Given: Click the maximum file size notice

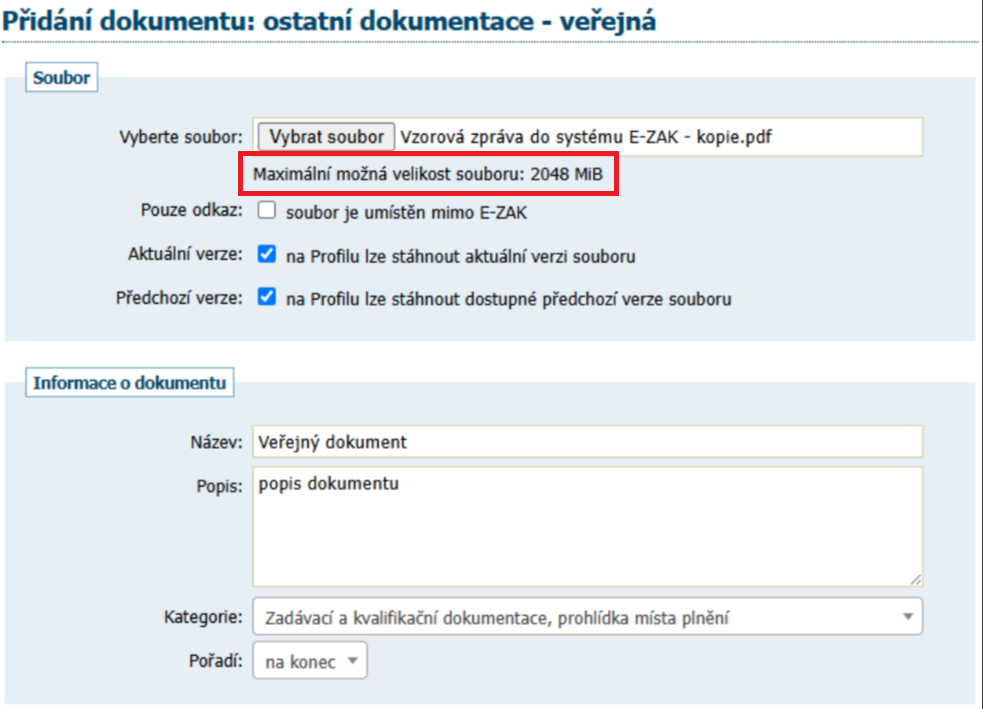Looking at the screenshot, I should pyautogui.click(x=427, y=174).
